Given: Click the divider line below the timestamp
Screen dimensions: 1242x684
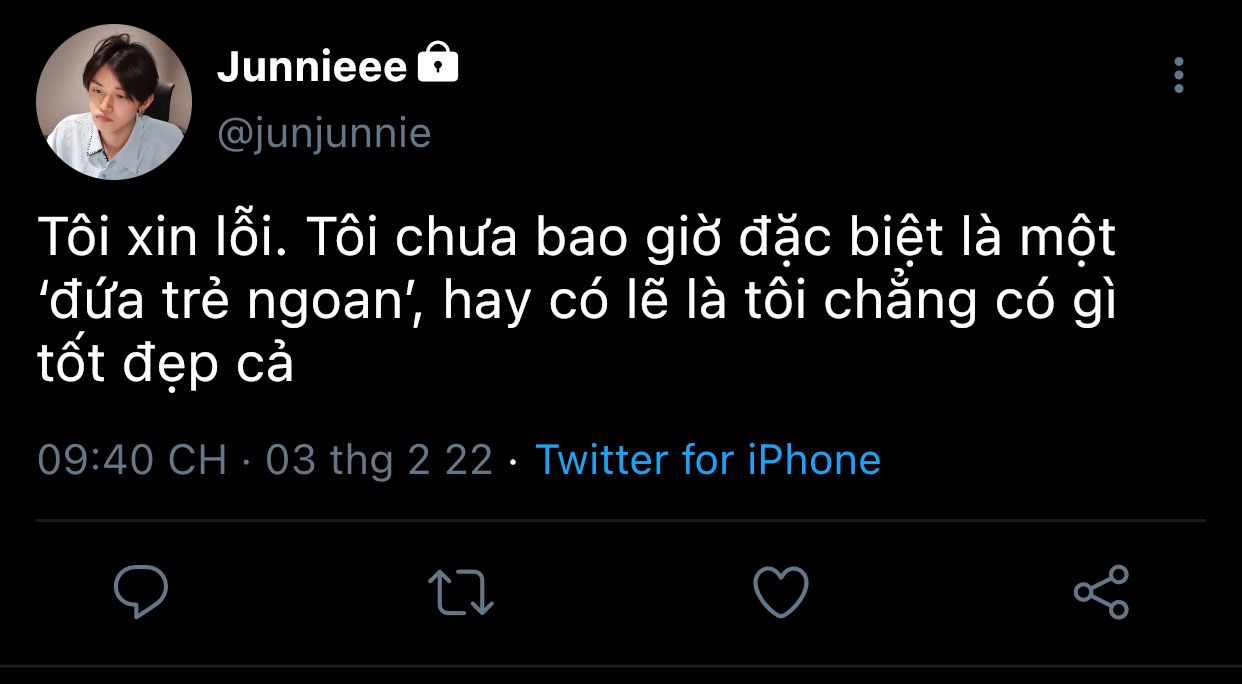Looking at the screenshot, I should 620,521.
